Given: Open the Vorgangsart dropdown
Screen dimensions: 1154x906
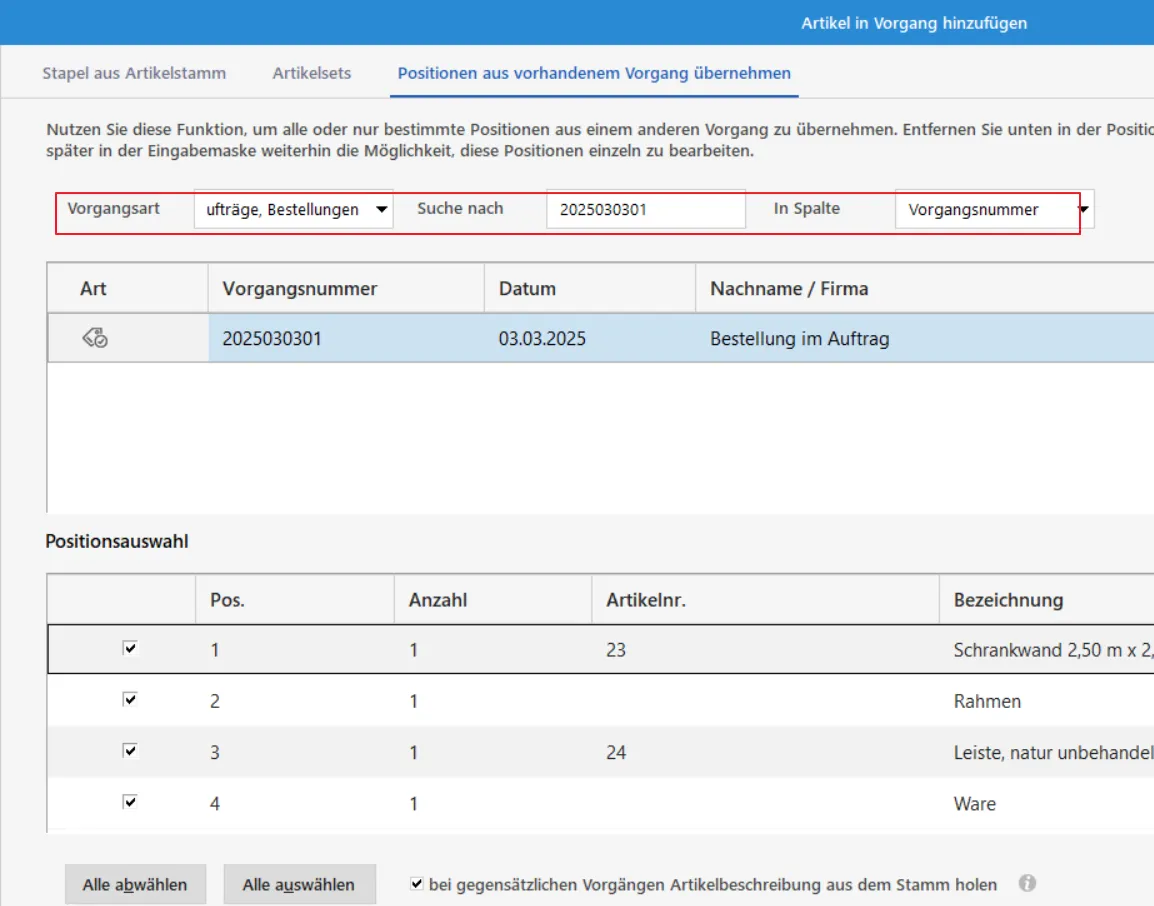Looking at the screenshot, I should 381,210.
